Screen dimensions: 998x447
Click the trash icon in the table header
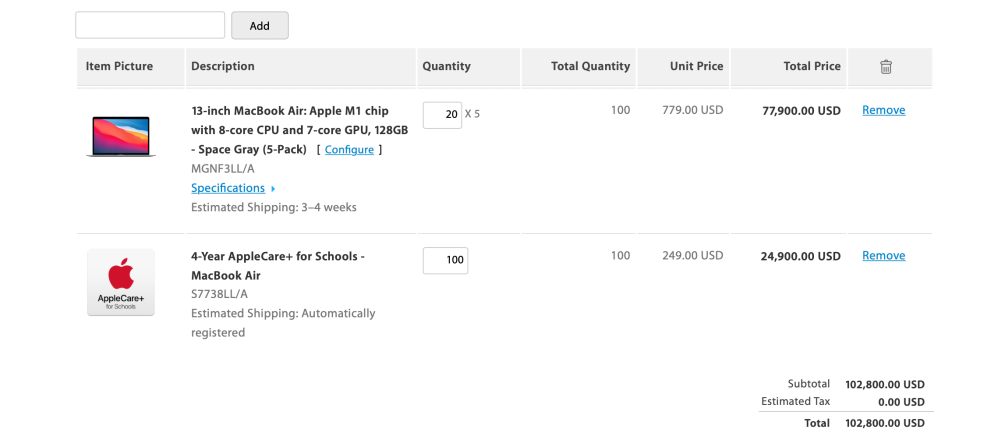click(x=885, y=67)
